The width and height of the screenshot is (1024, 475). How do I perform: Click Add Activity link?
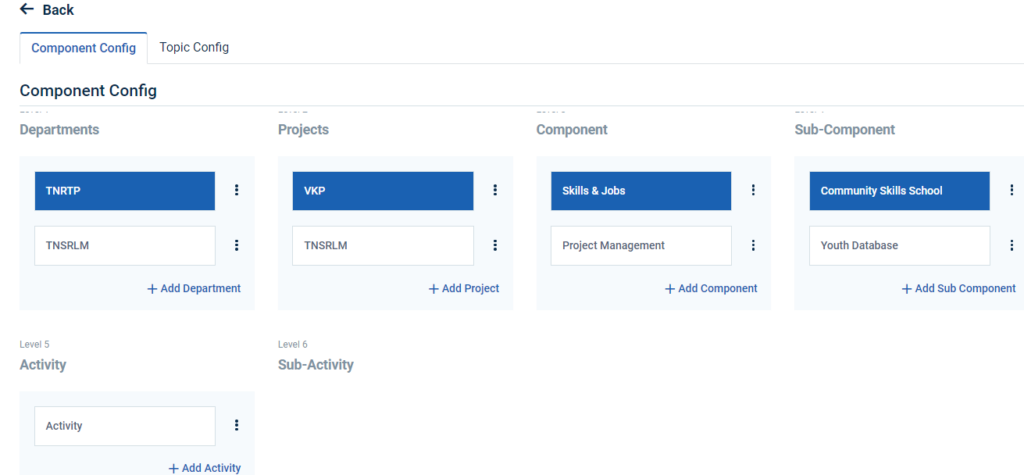point(204,468)
